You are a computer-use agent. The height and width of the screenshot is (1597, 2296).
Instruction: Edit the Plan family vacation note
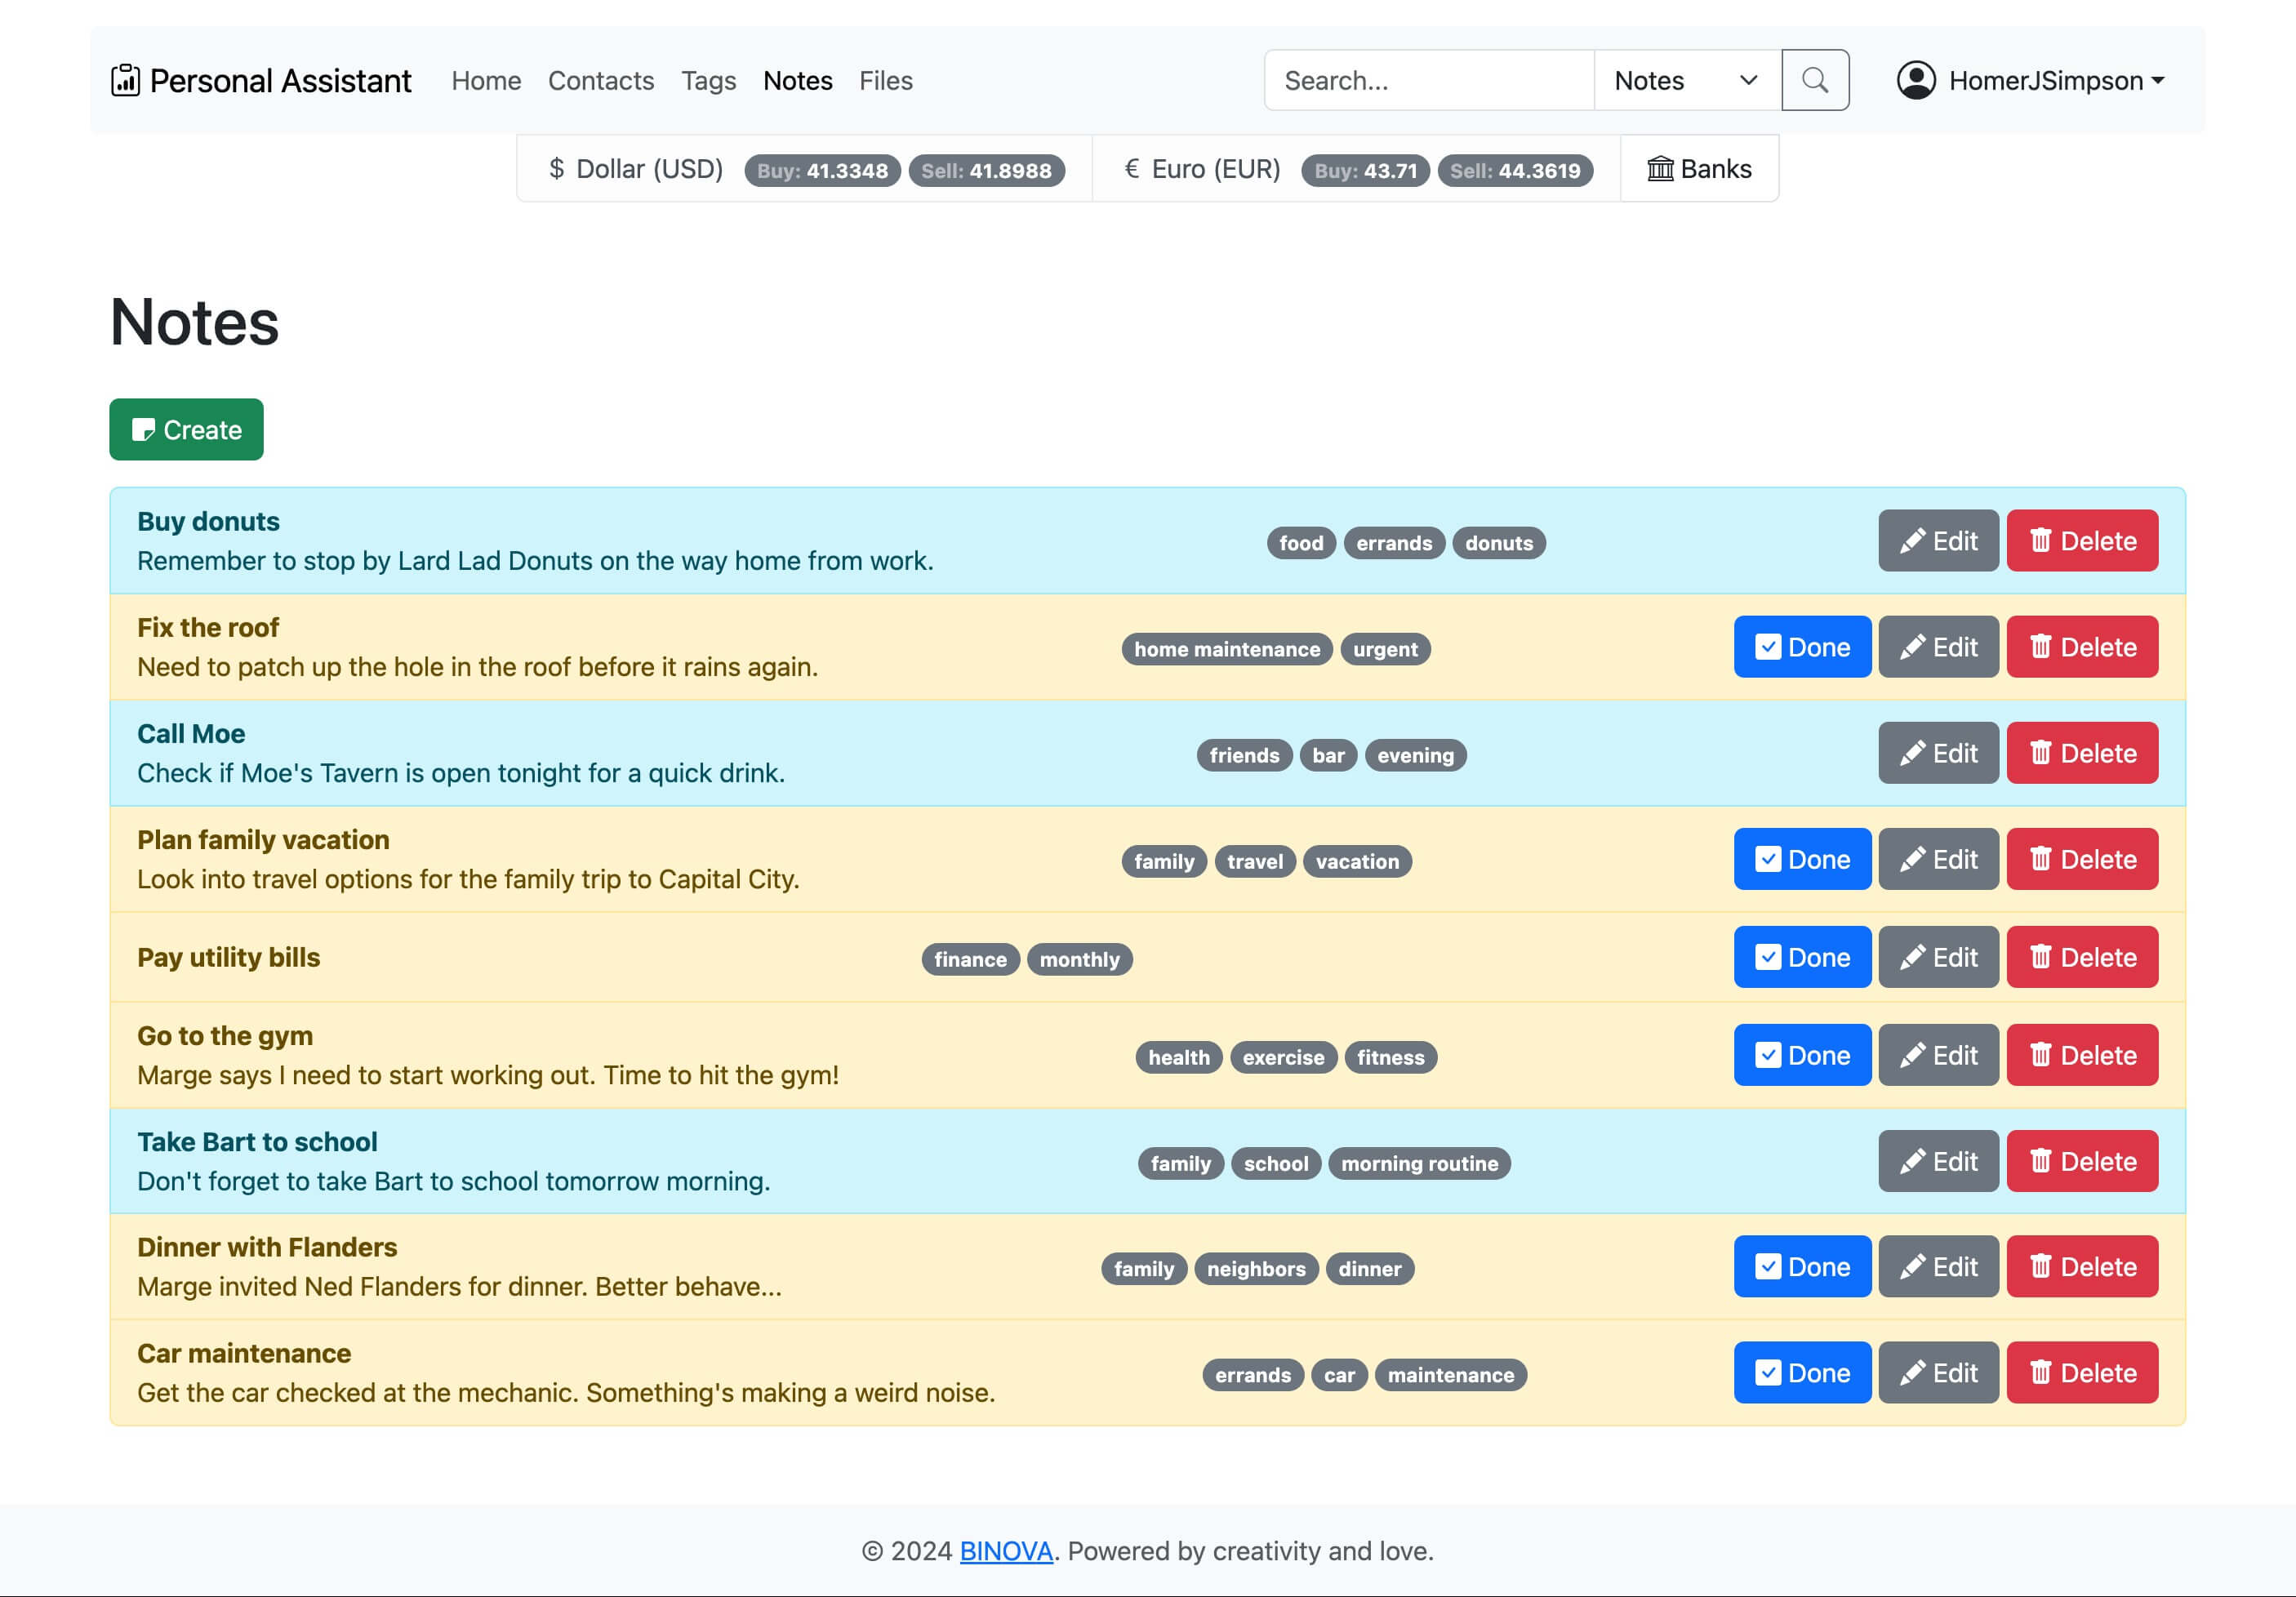1938,859
